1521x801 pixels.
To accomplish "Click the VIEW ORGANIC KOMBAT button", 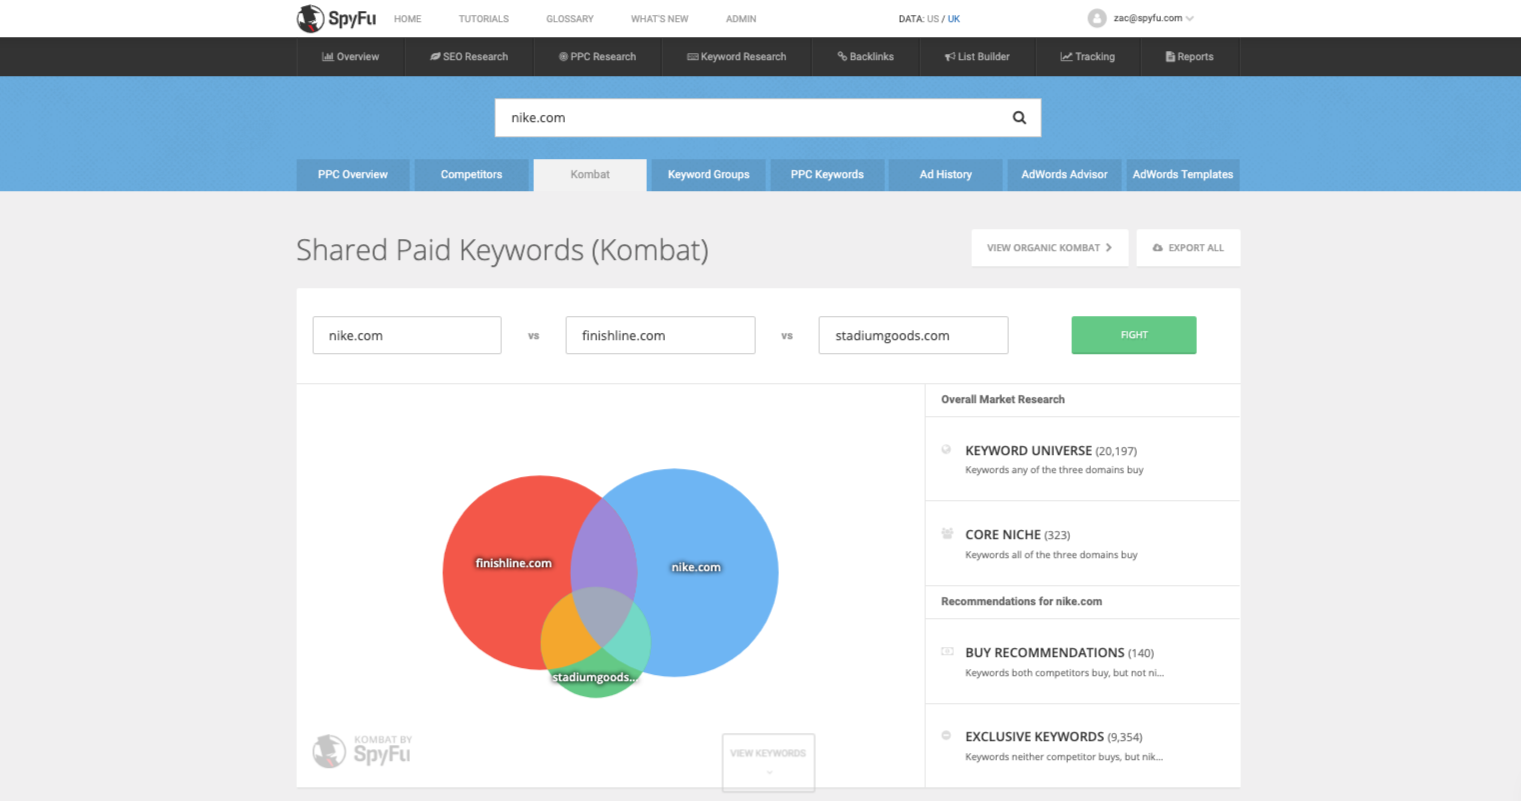I will (x=1049, y=248).
